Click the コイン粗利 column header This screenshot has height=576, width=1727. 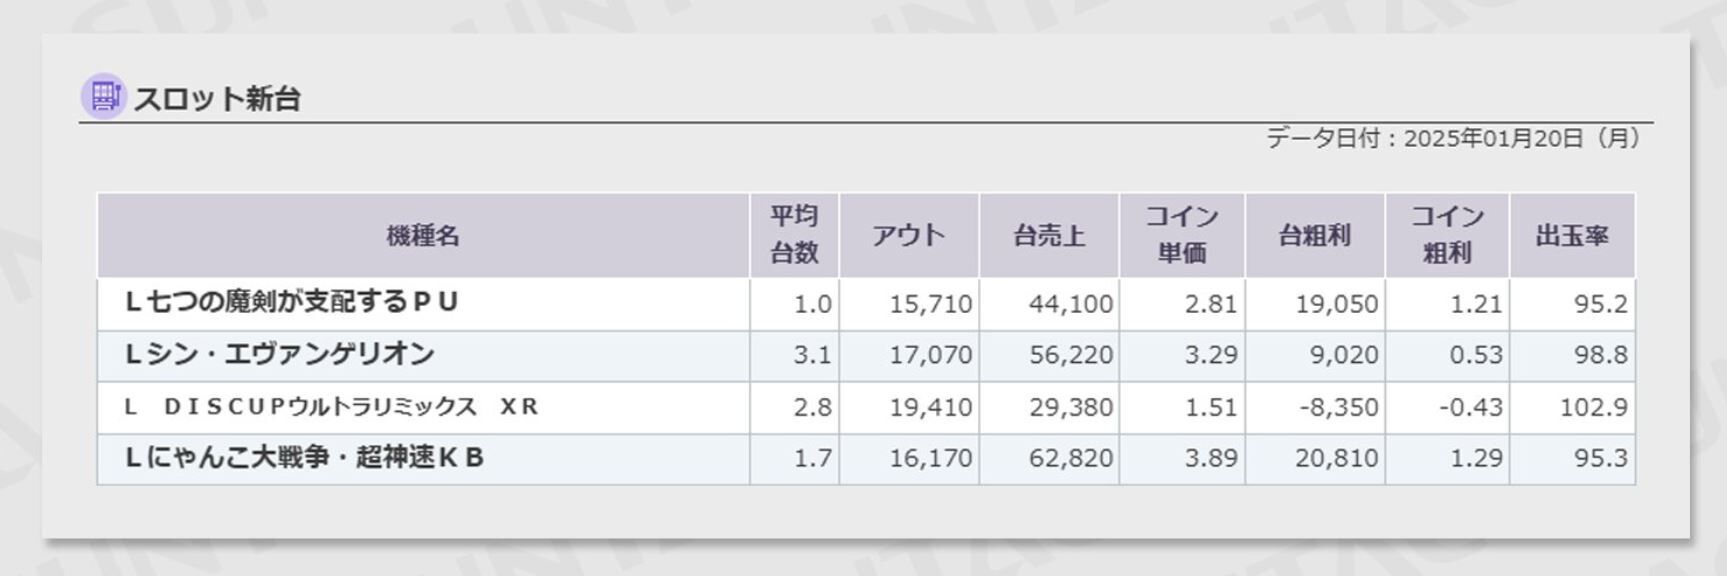[1446, 235]
